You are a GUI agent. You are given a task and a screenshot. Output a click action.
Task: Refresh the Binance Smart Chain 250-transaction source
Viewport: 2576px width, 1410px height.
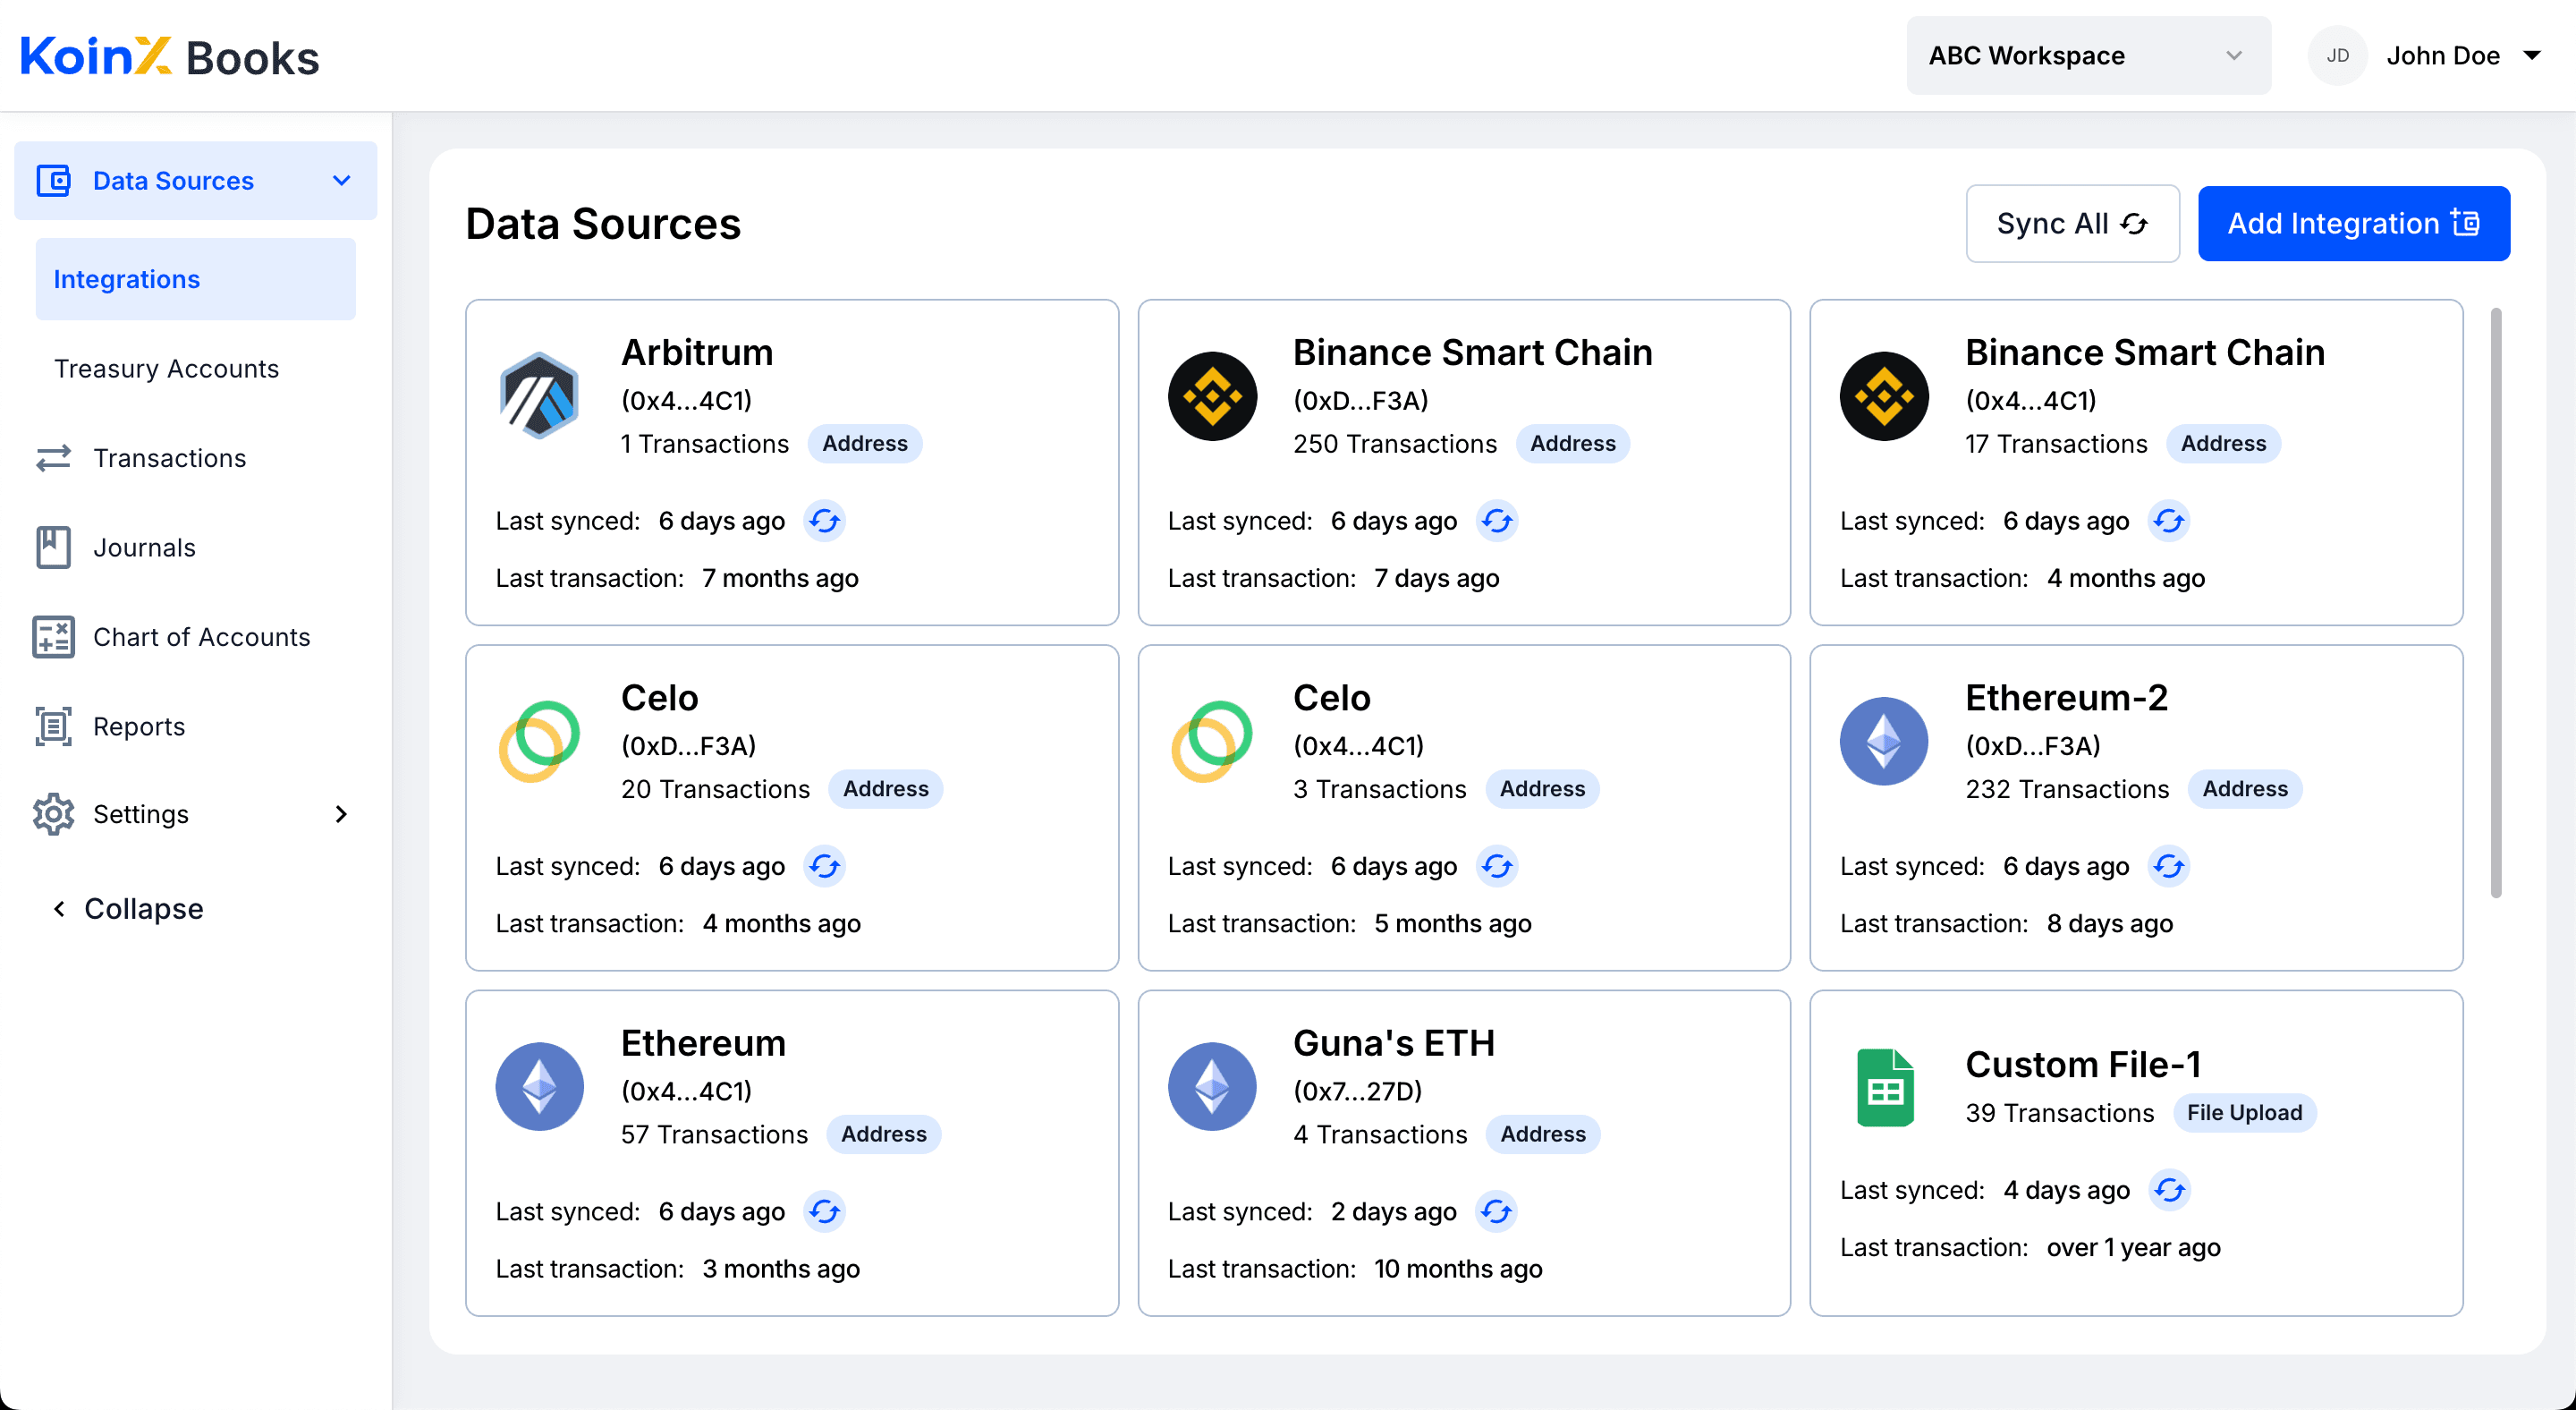click(1497, 520)
